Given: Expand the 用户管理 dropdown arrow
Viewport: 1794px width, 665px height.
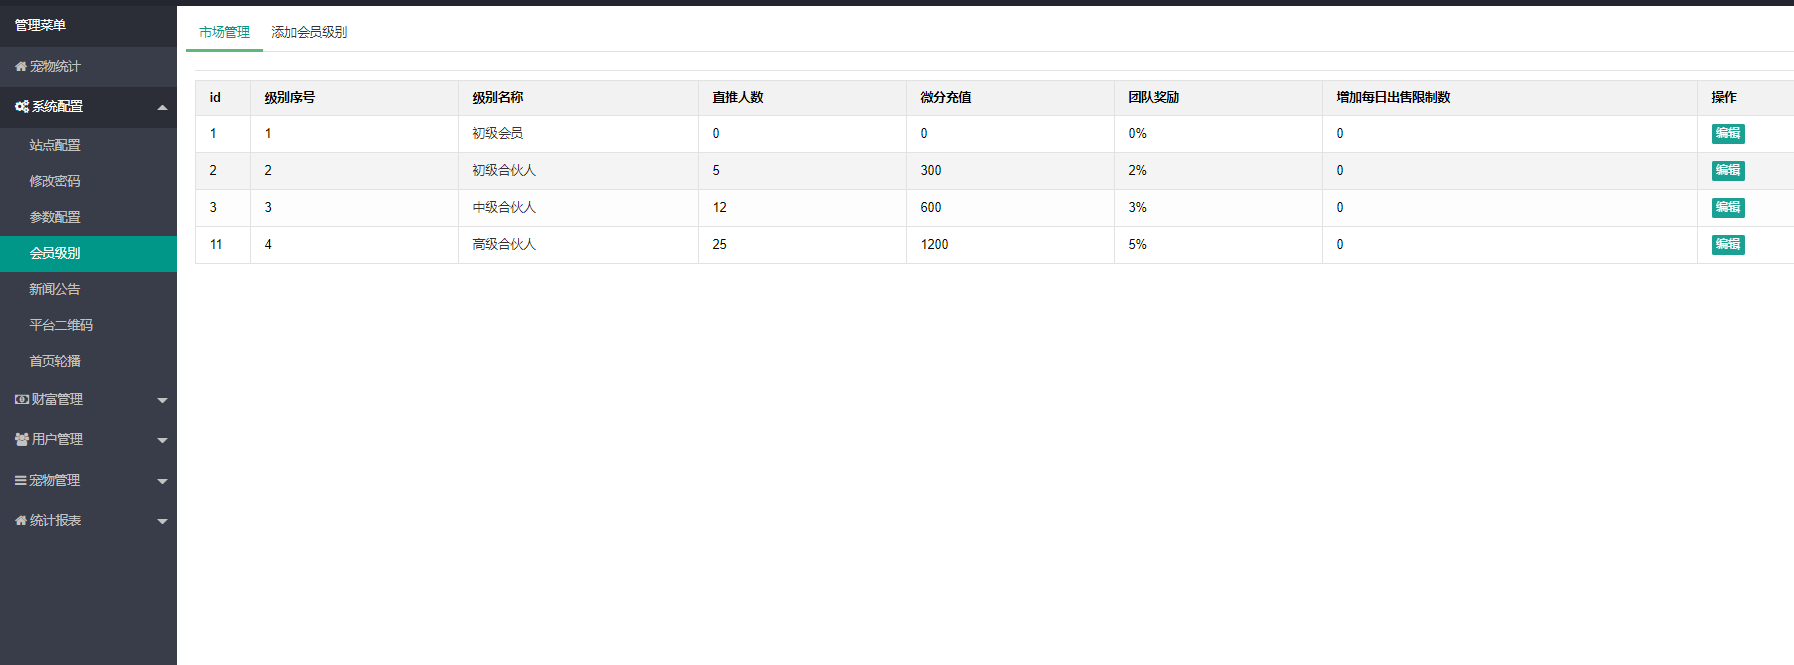Looking at the screenshot, I should 162,441.
